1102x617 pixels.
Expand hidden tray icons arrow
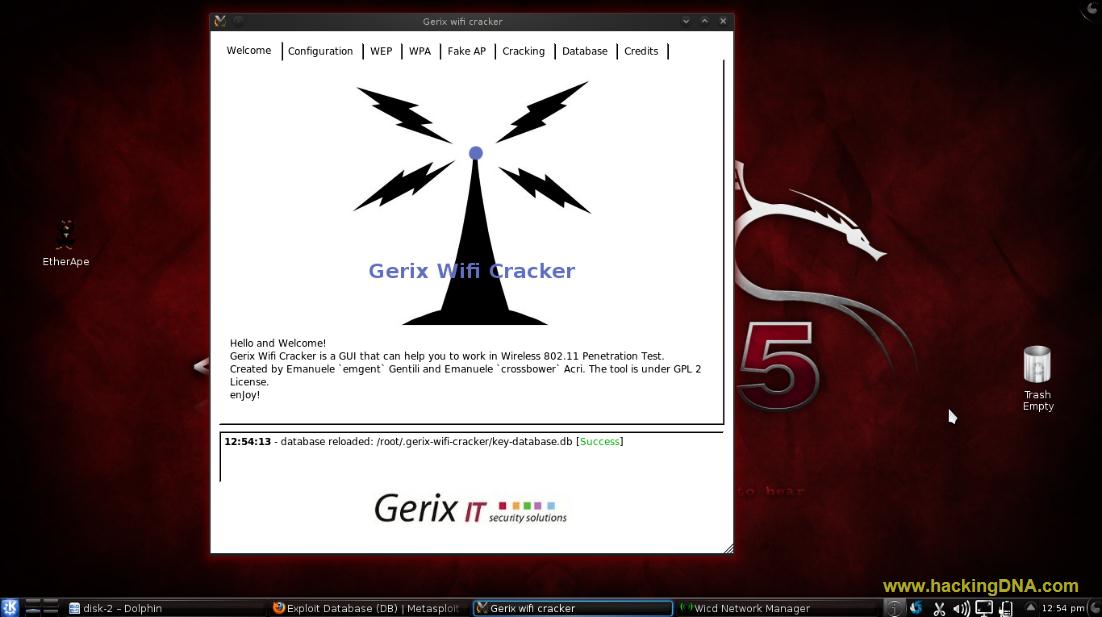(1030, 607)
